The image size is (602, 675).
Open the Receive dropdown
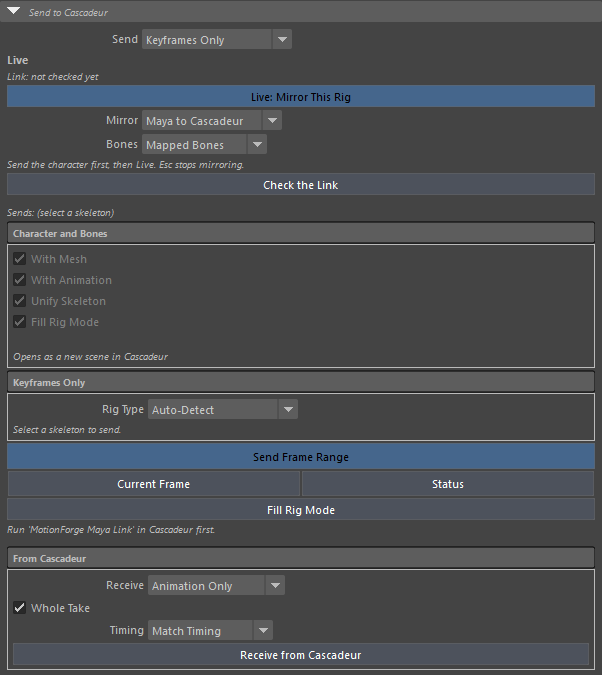(216, 585)
